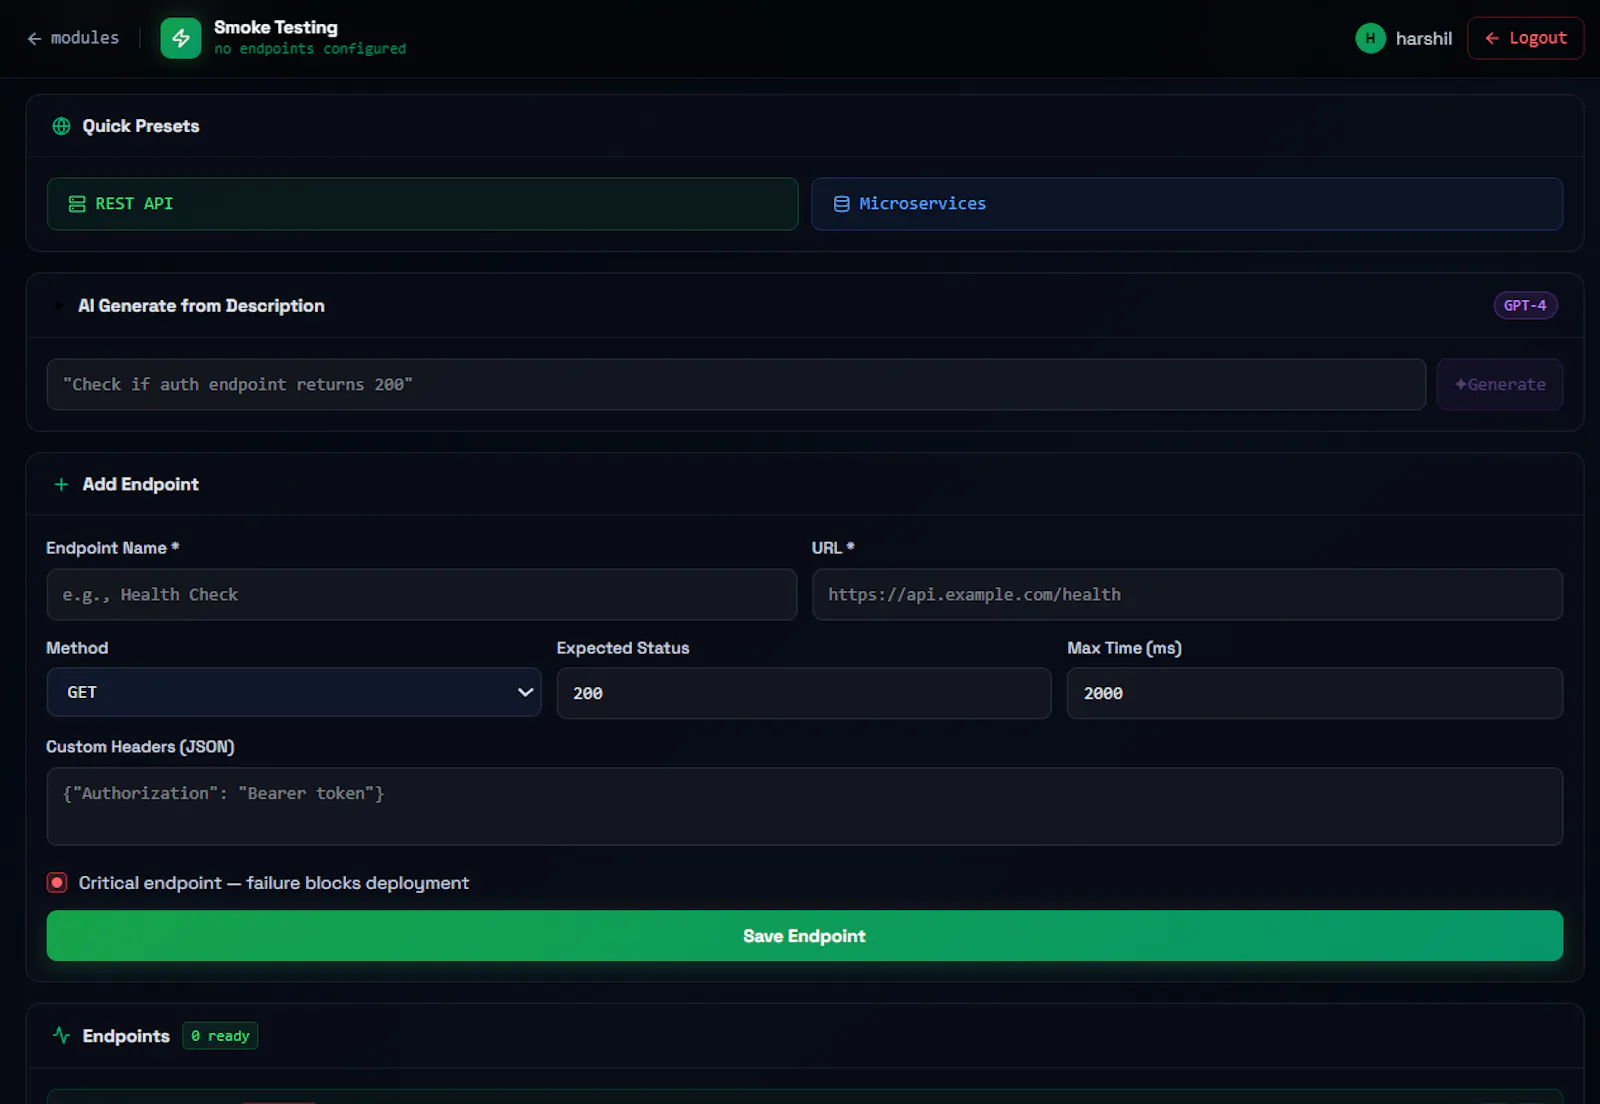The width and height of the screenshot is (1600, 1104).
Task: Click the Smoke Testing title
Action: pyautogui.click(x=276, y=28)
